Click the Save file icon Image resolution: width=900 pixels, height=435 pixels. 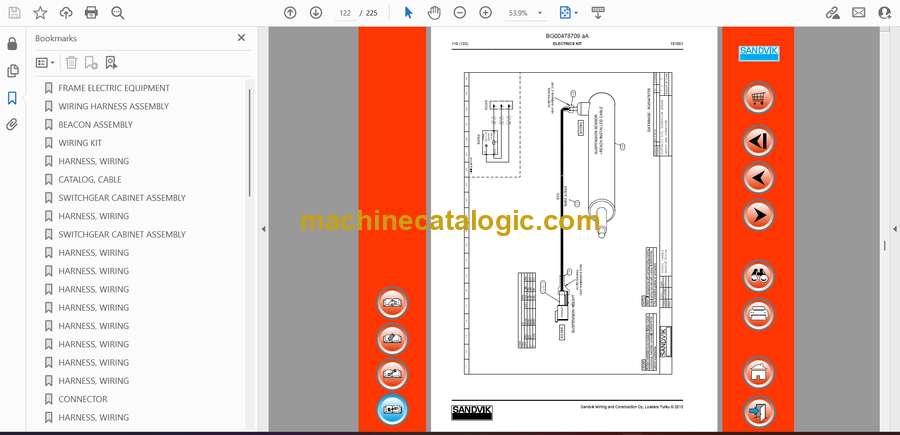pyautogui.click(x=14, y=13)
